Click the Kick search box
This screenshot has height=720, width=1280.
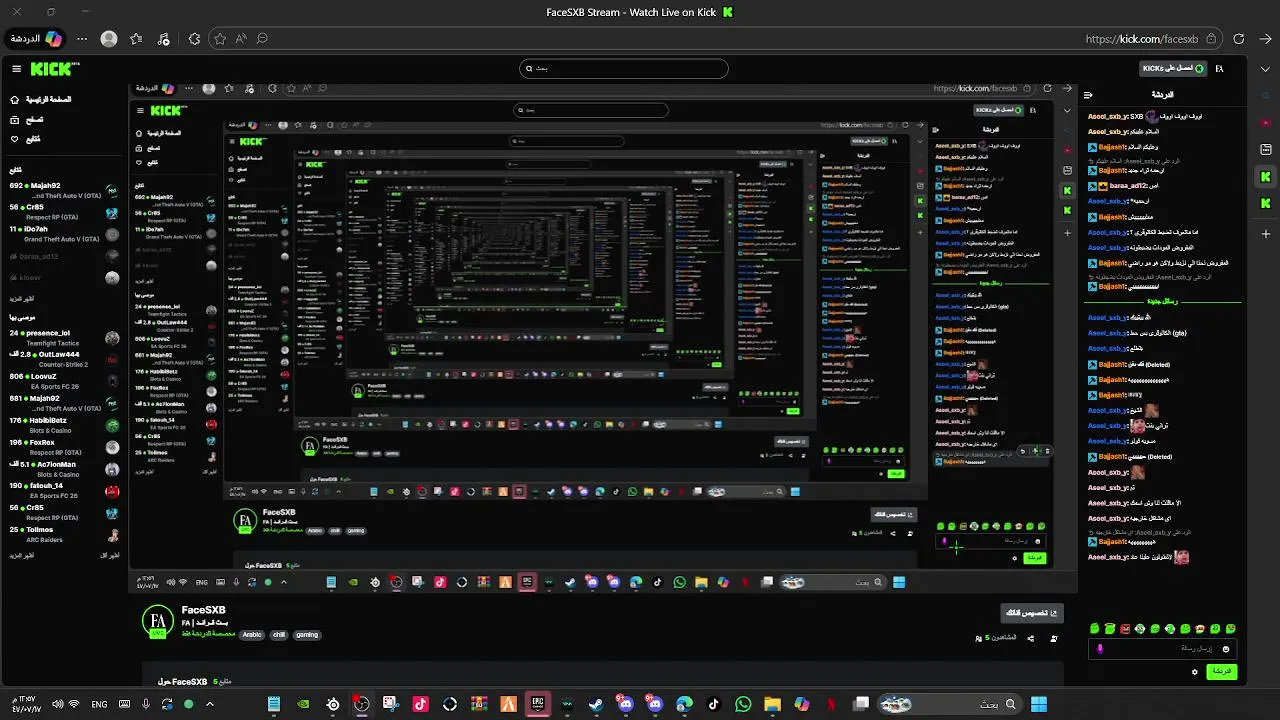click(x=624, y=69)
